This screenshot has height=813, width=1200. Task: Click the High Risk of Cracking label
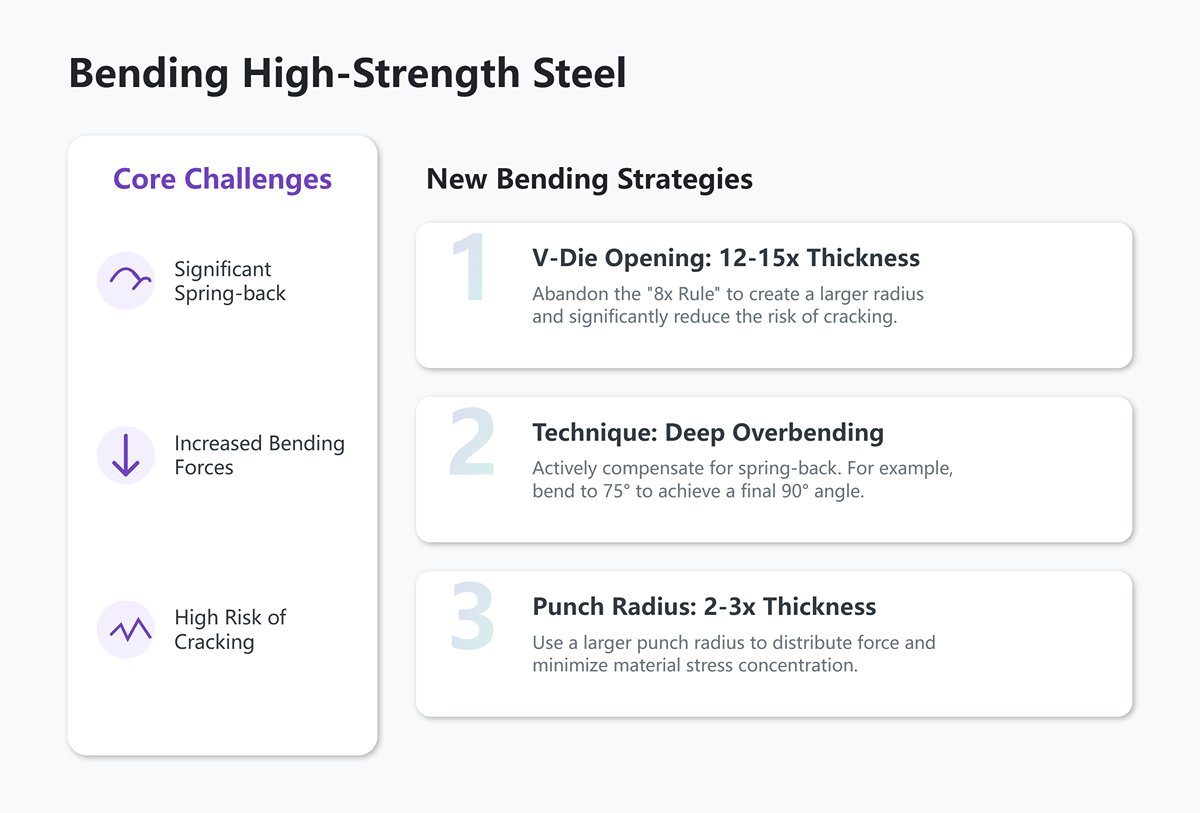point(229,629)
